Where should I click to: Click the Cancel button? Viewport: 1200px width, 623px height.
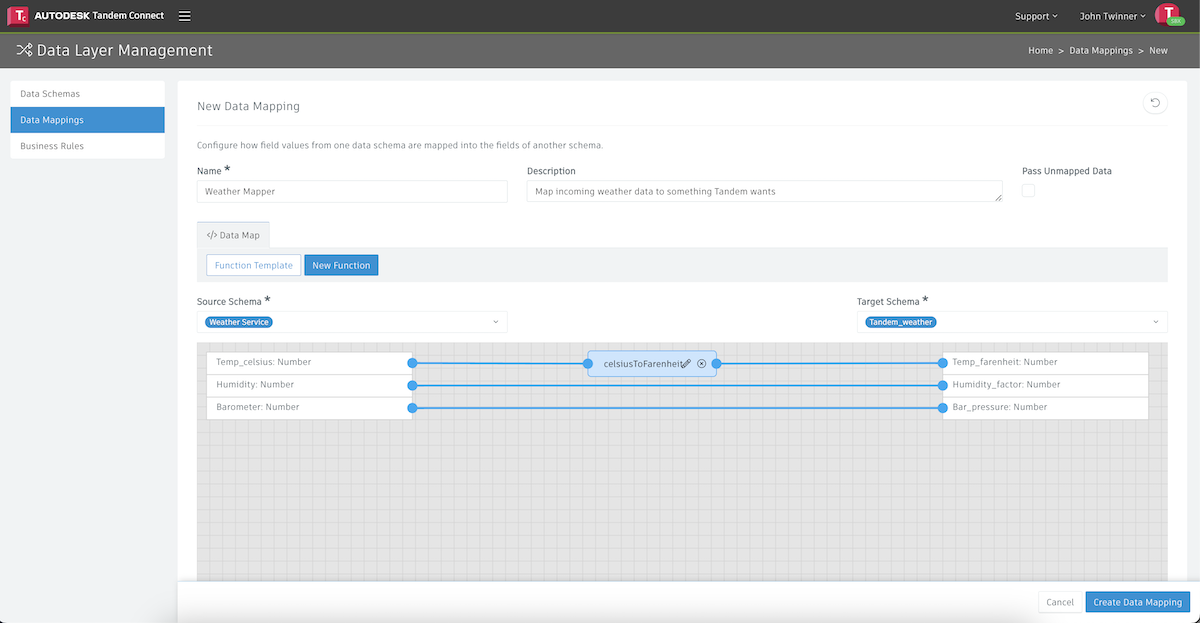(x=1059, y=602)
